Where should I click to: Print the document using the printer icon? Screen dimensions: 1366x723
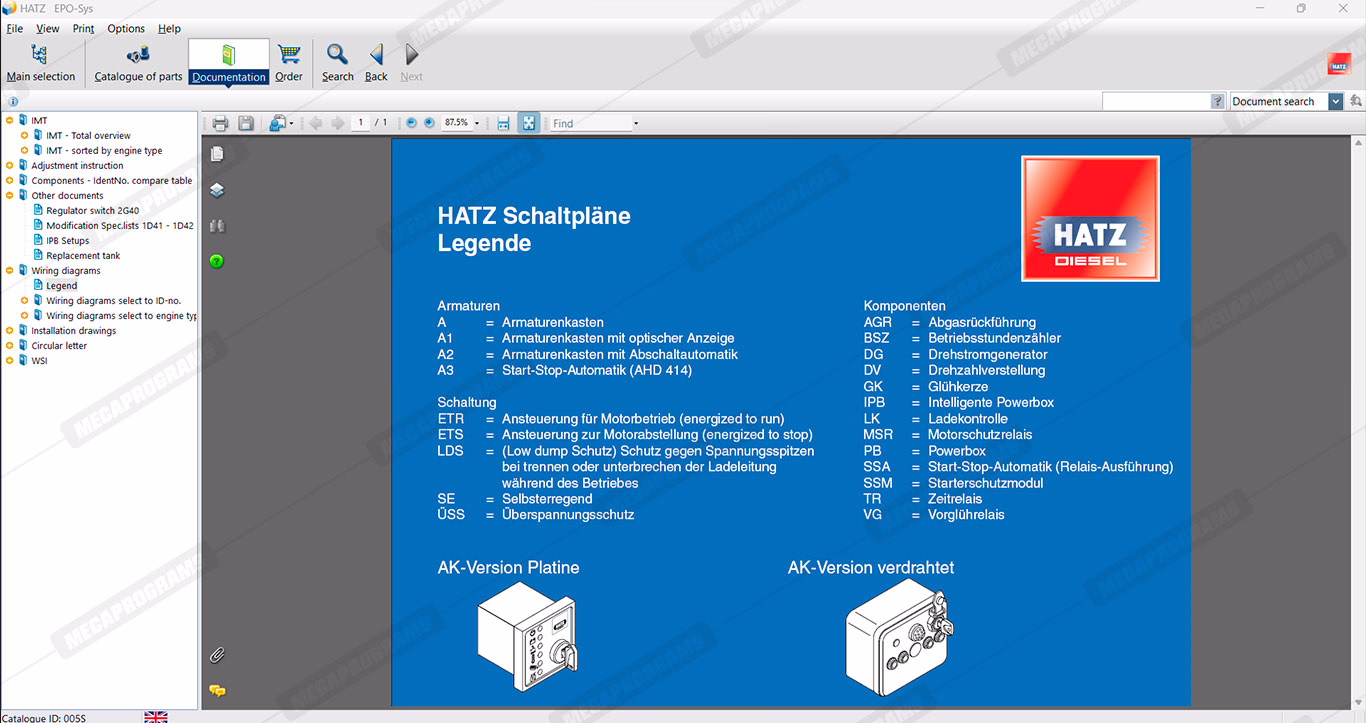point(220,123)
